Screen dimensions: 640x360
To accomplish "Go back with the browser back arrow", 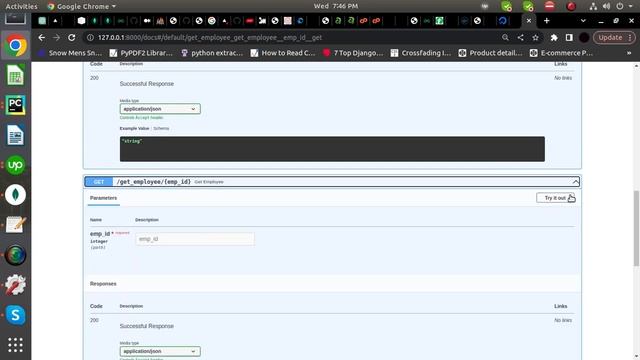I will tap(42, 38).
